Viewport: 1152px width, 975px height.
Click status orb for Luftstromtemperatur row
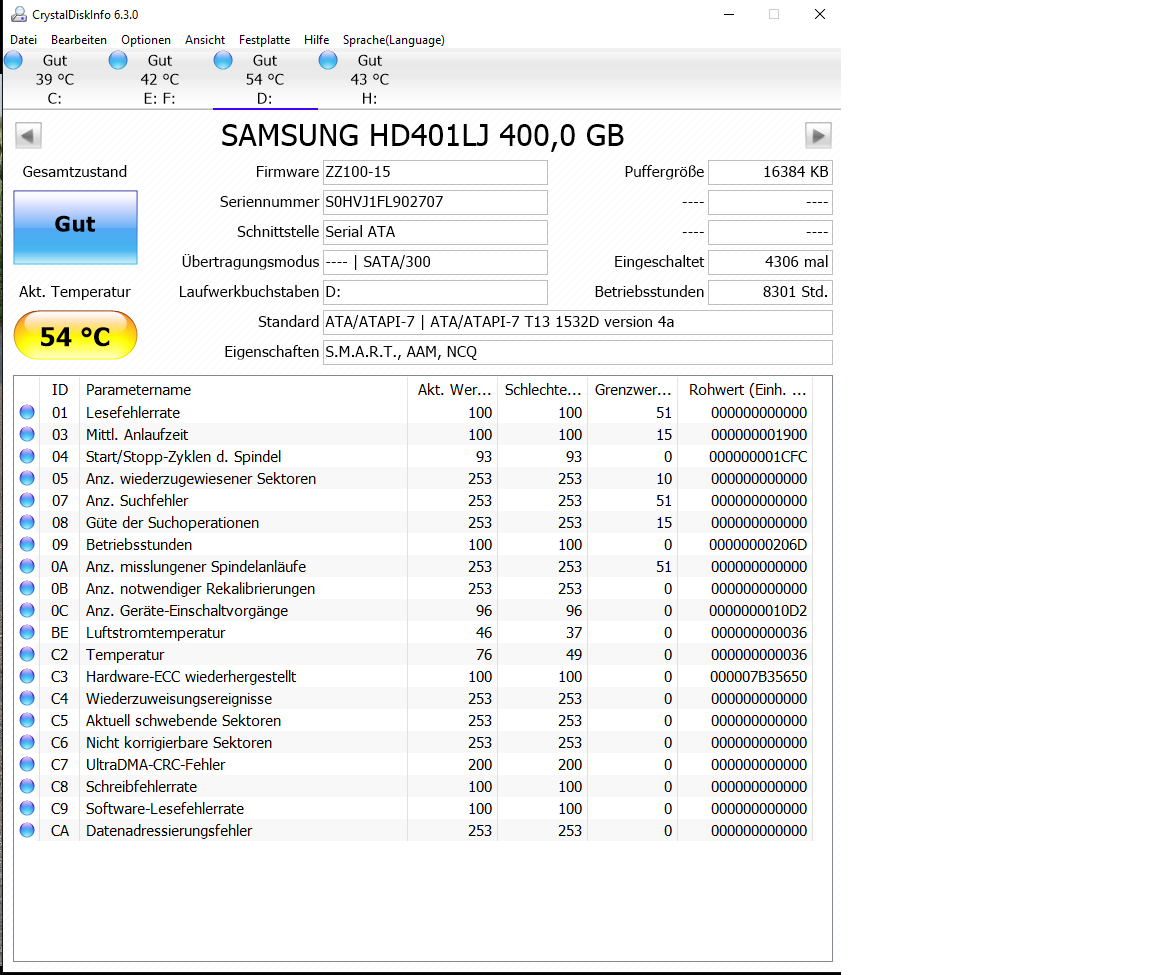[27, 632]
